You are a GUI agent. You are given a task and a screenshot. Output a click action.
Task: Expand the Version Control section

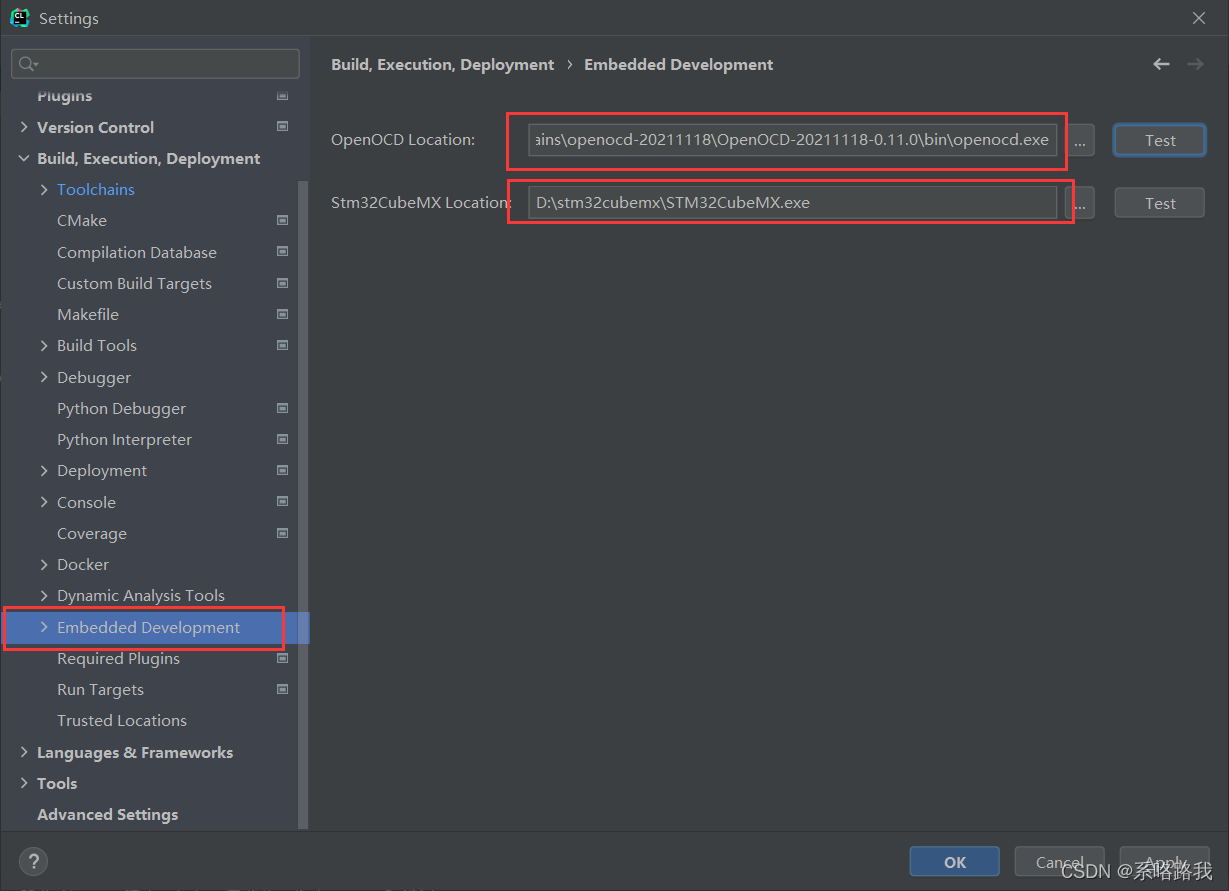(24, 127)
